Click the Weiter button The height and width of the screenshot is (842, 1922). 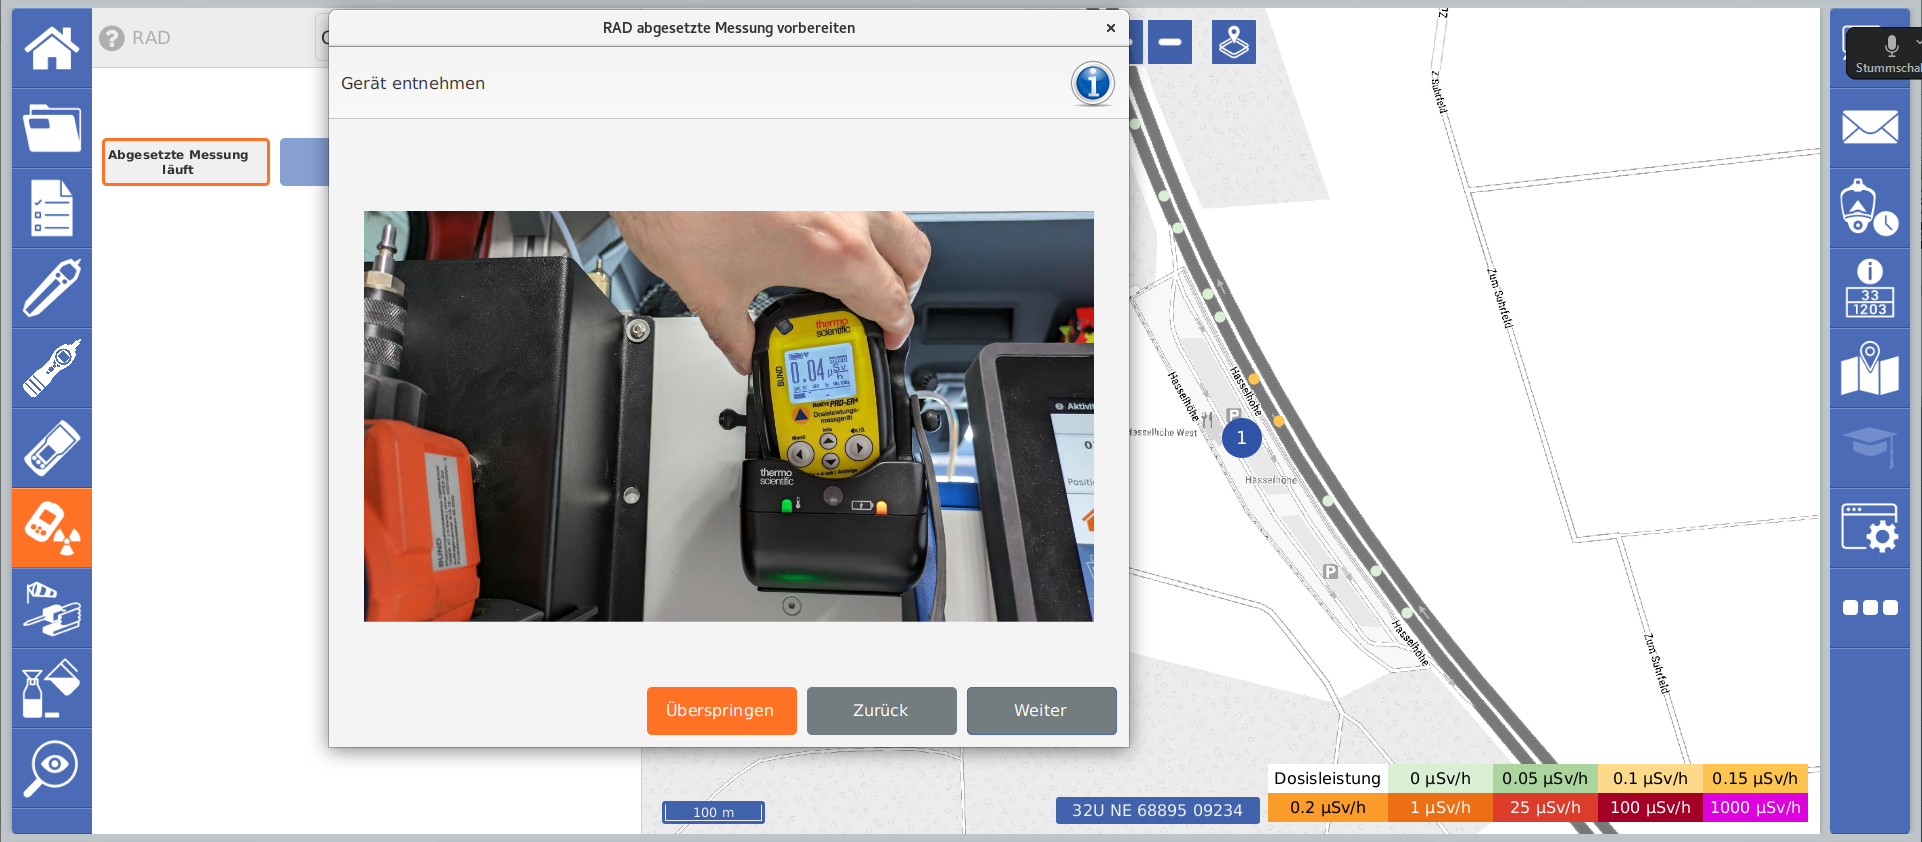click(1041, 711)
